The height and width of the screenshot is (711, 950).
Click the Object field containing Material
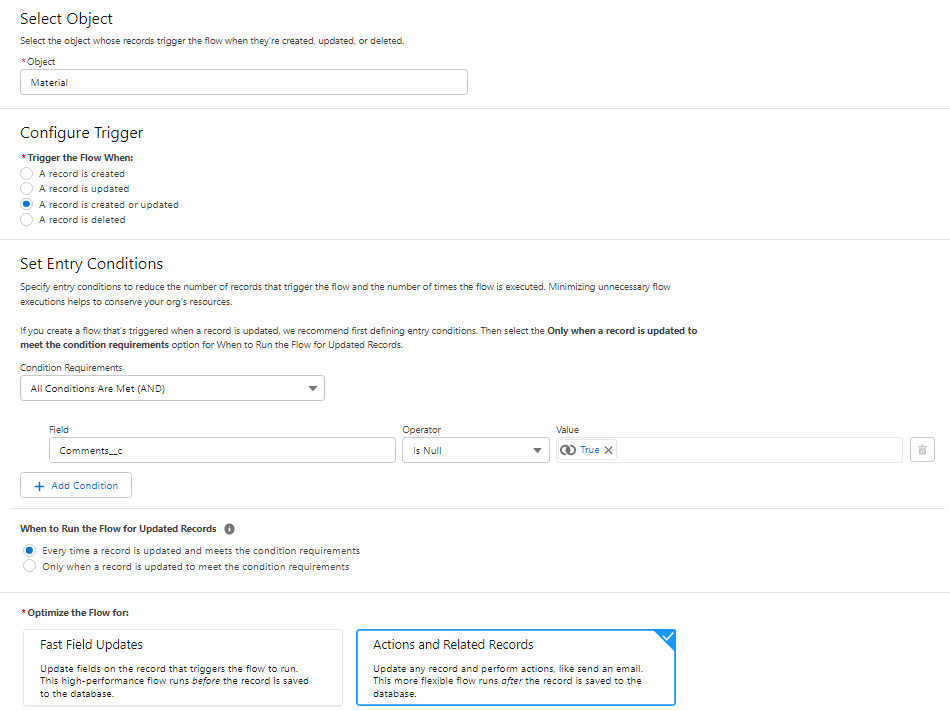click(x=243, y=82)
